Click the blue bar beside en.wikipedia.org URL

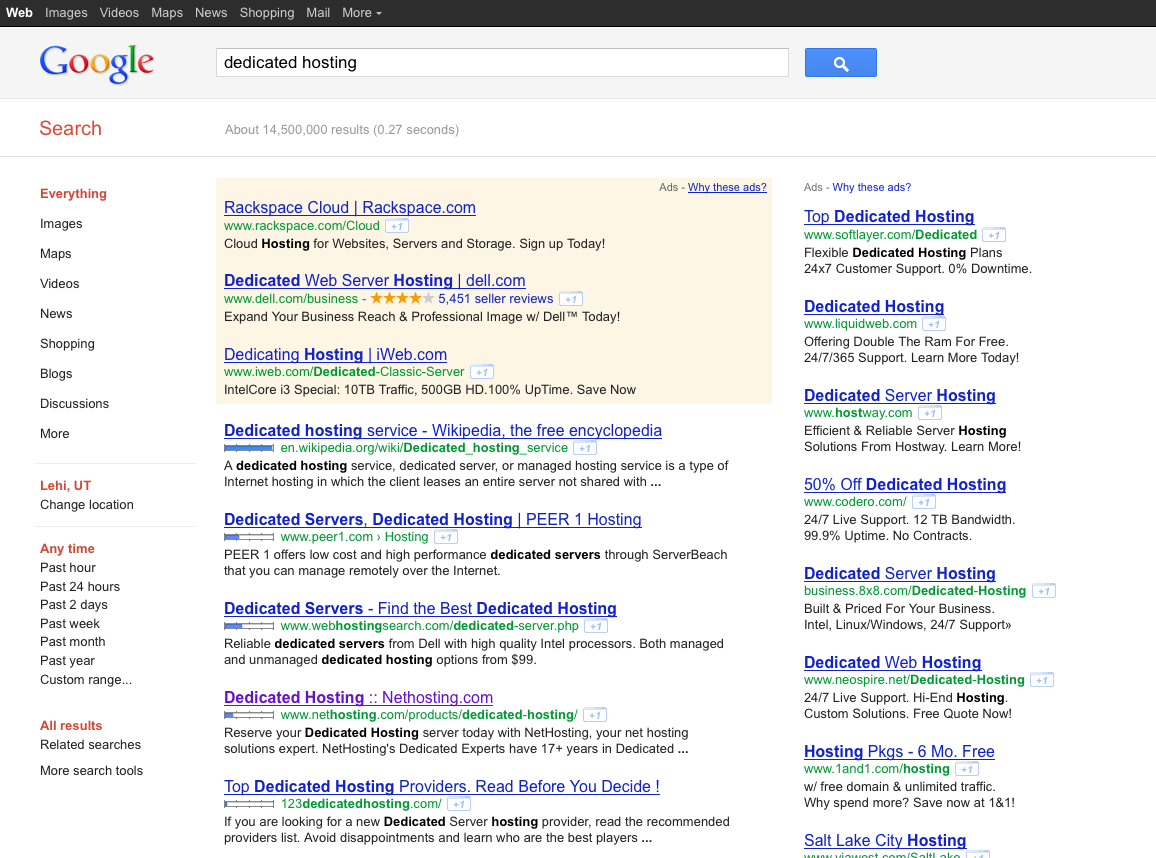[x=249, y=448]
